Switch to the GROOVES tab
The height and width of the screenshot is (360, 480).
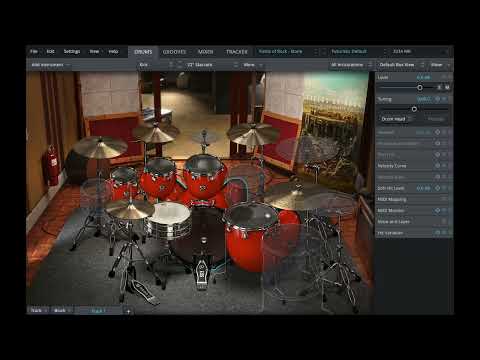[174, 52]
